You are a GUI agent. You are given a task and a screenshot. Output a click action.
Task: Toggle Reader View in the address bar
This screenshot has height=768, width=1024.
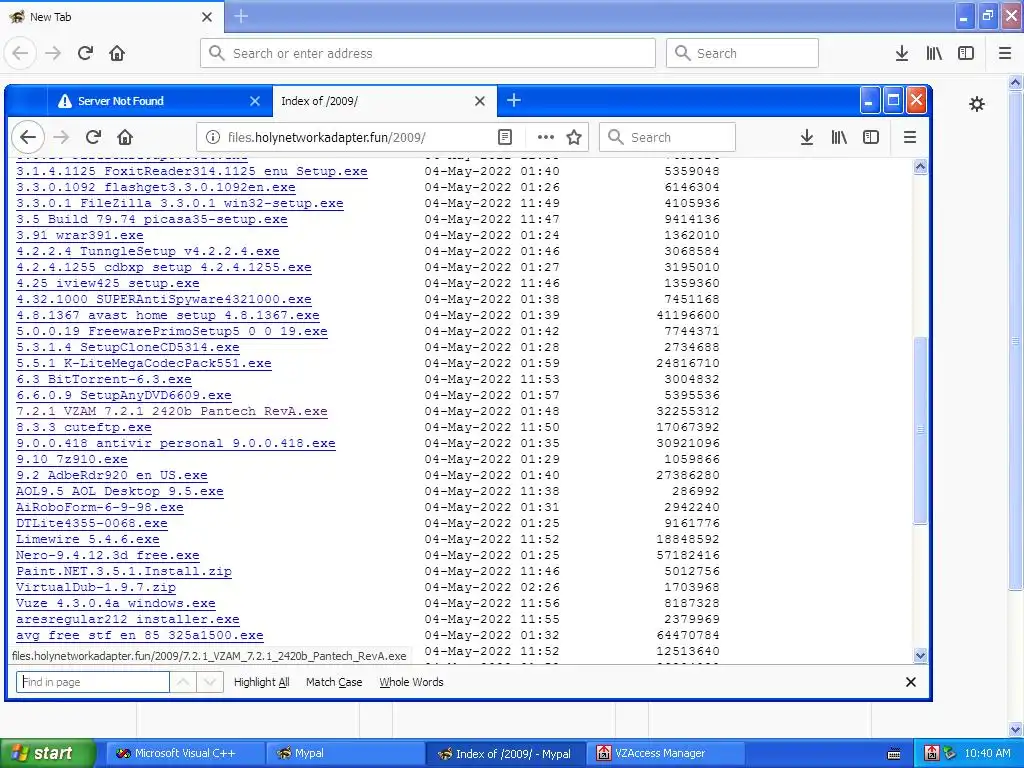(x=505, y=137)
